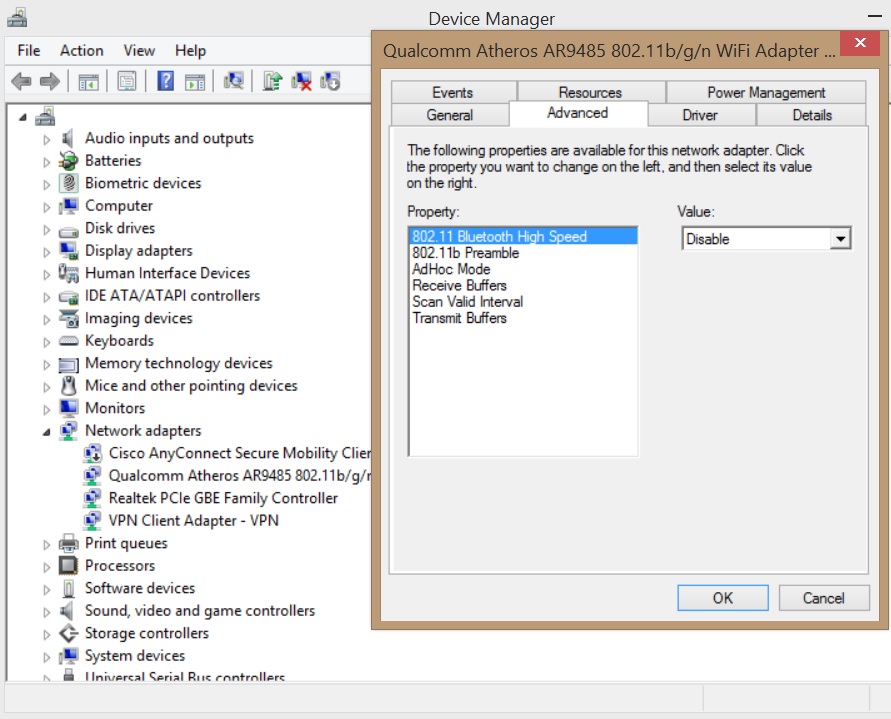Click the Keyboards category icon

[x=69, y=341]
